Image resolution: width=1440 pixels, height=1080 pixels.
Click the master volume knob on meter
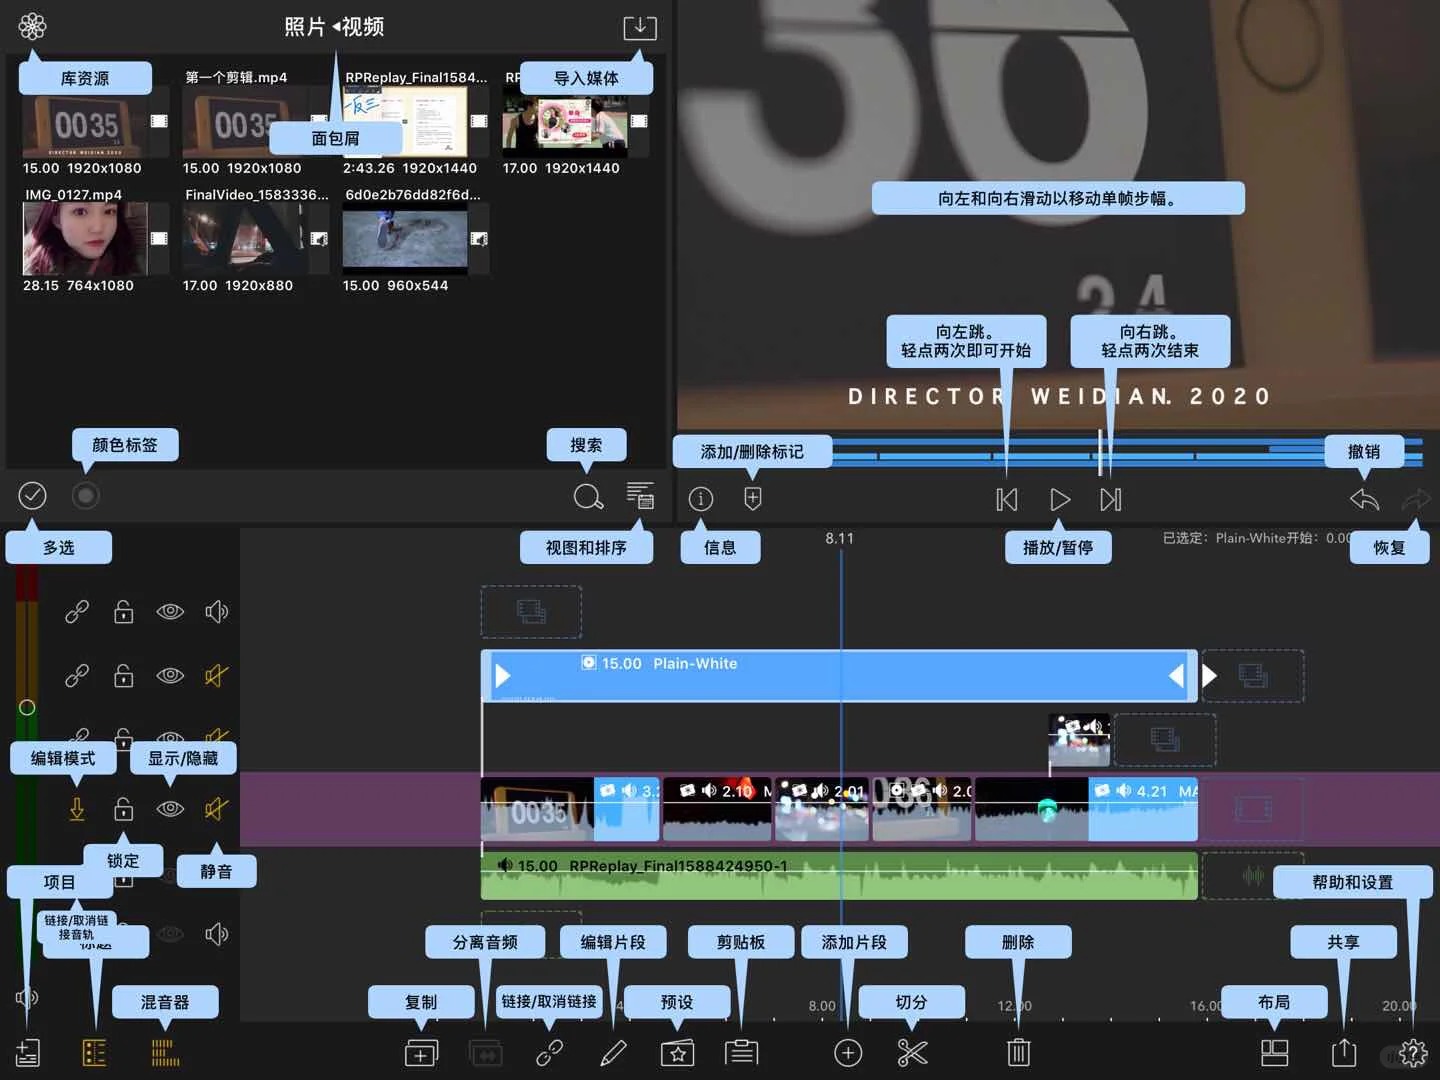27,707
